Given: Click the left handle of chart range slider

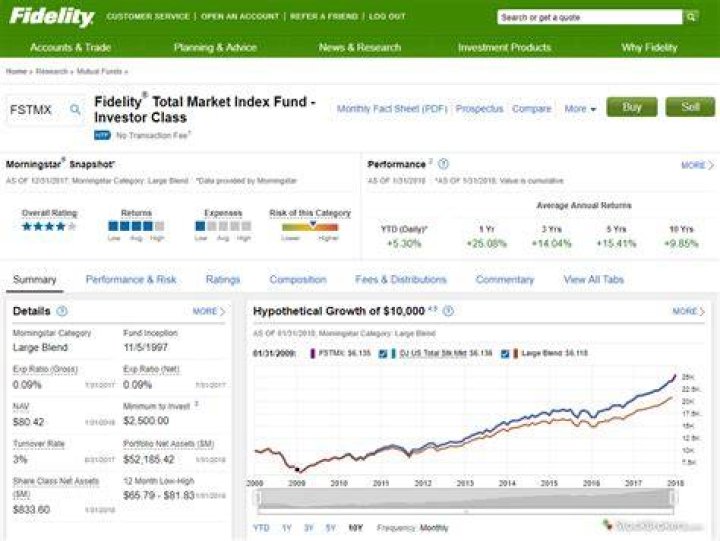Looking at the screenshot, I should coord(258,499).
